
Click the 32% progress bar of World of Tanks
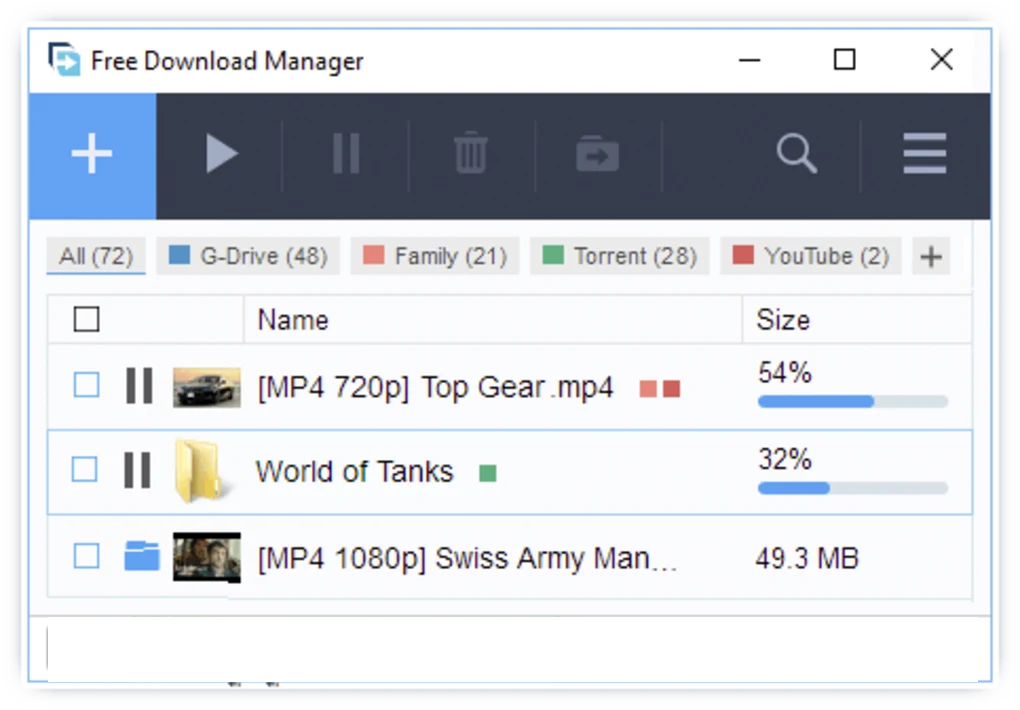853,488
